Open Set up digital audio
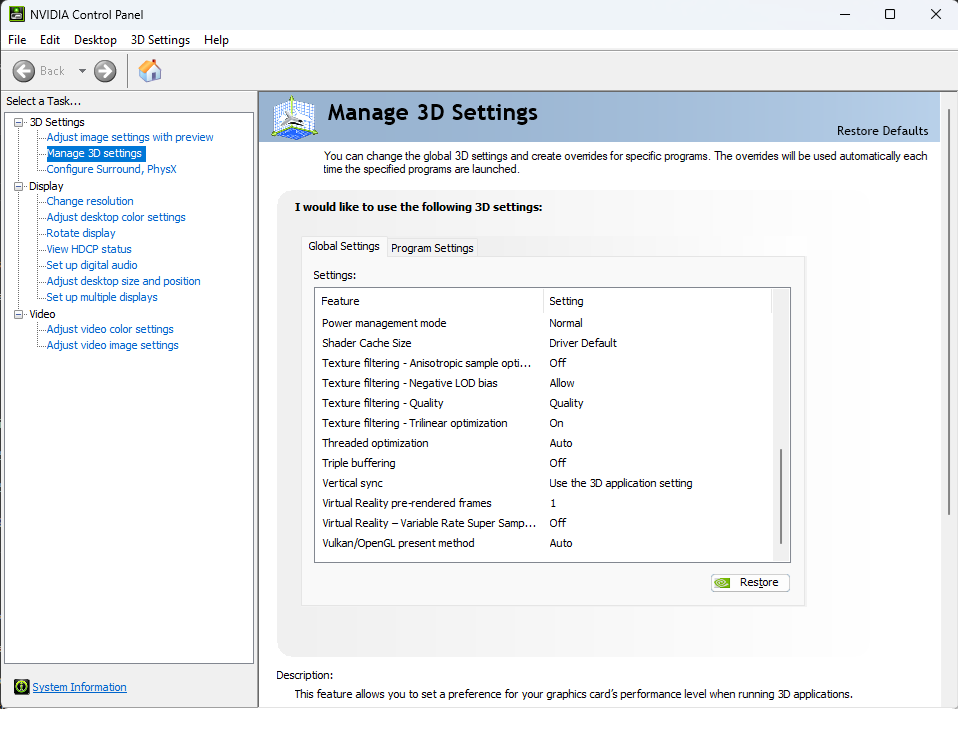 coord(92,265)
